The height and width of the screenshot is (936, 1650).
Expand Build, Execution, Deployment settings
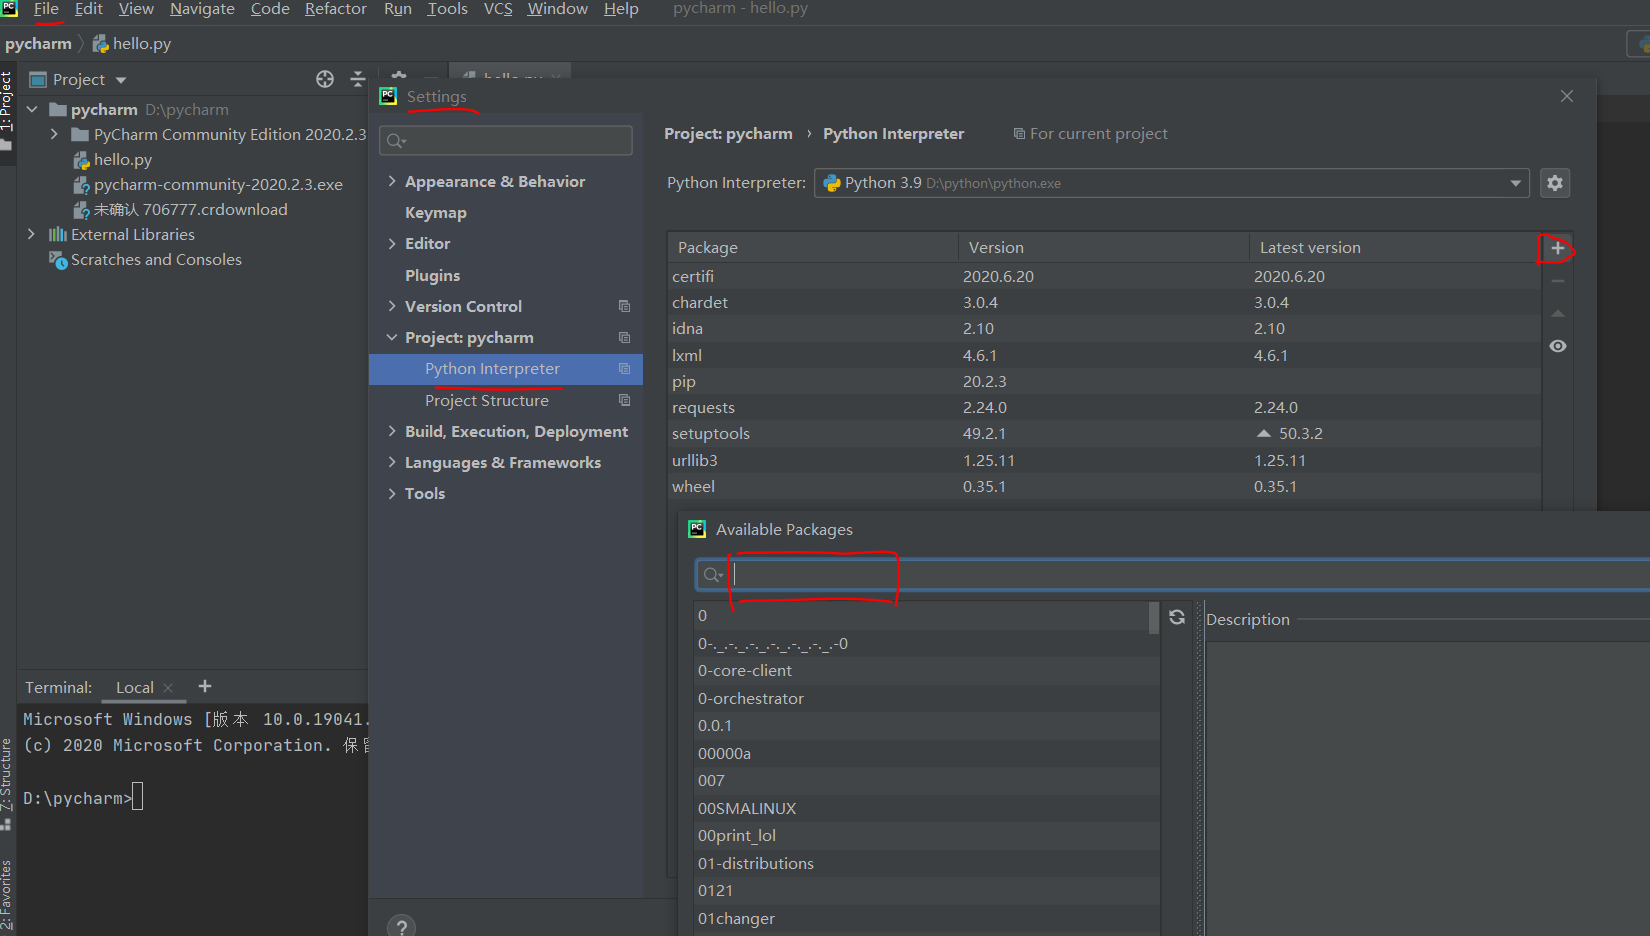[392, 431]
